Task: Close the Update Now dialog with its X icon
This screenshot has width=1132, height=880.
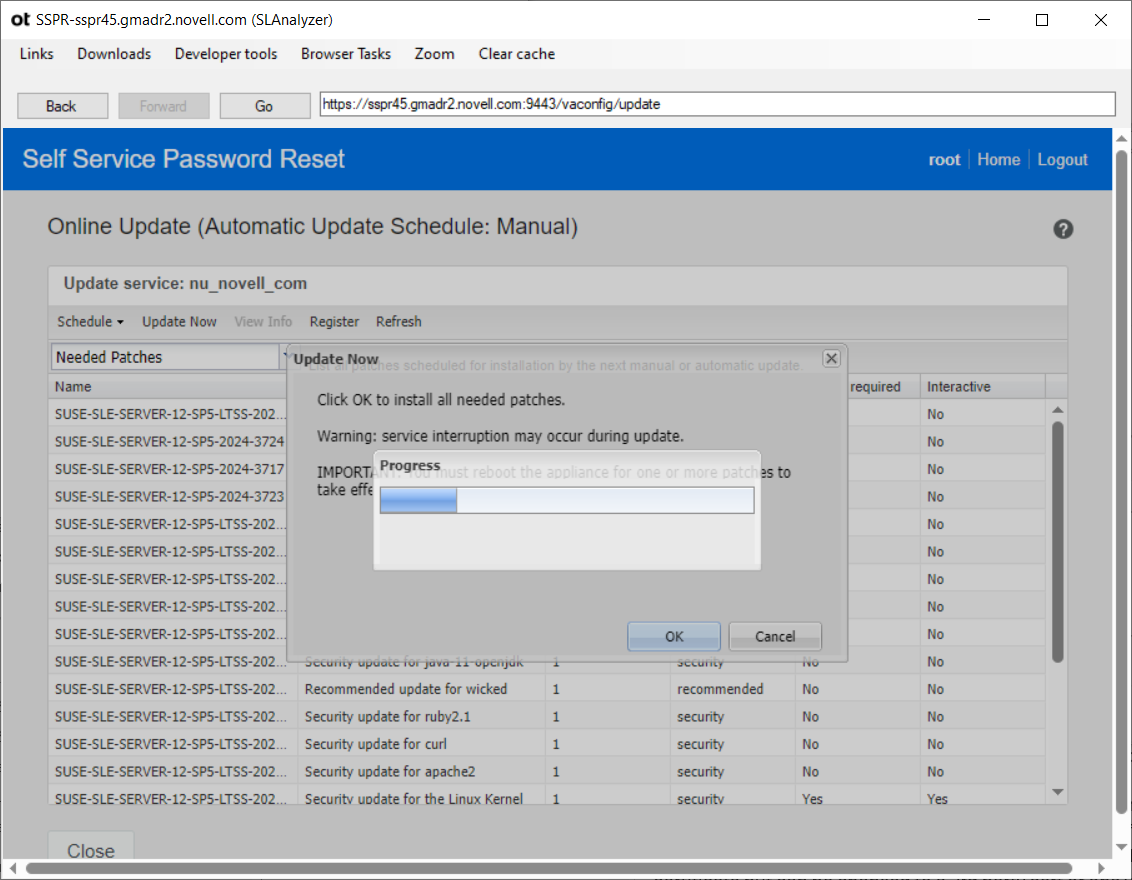Action: [831, 358]
